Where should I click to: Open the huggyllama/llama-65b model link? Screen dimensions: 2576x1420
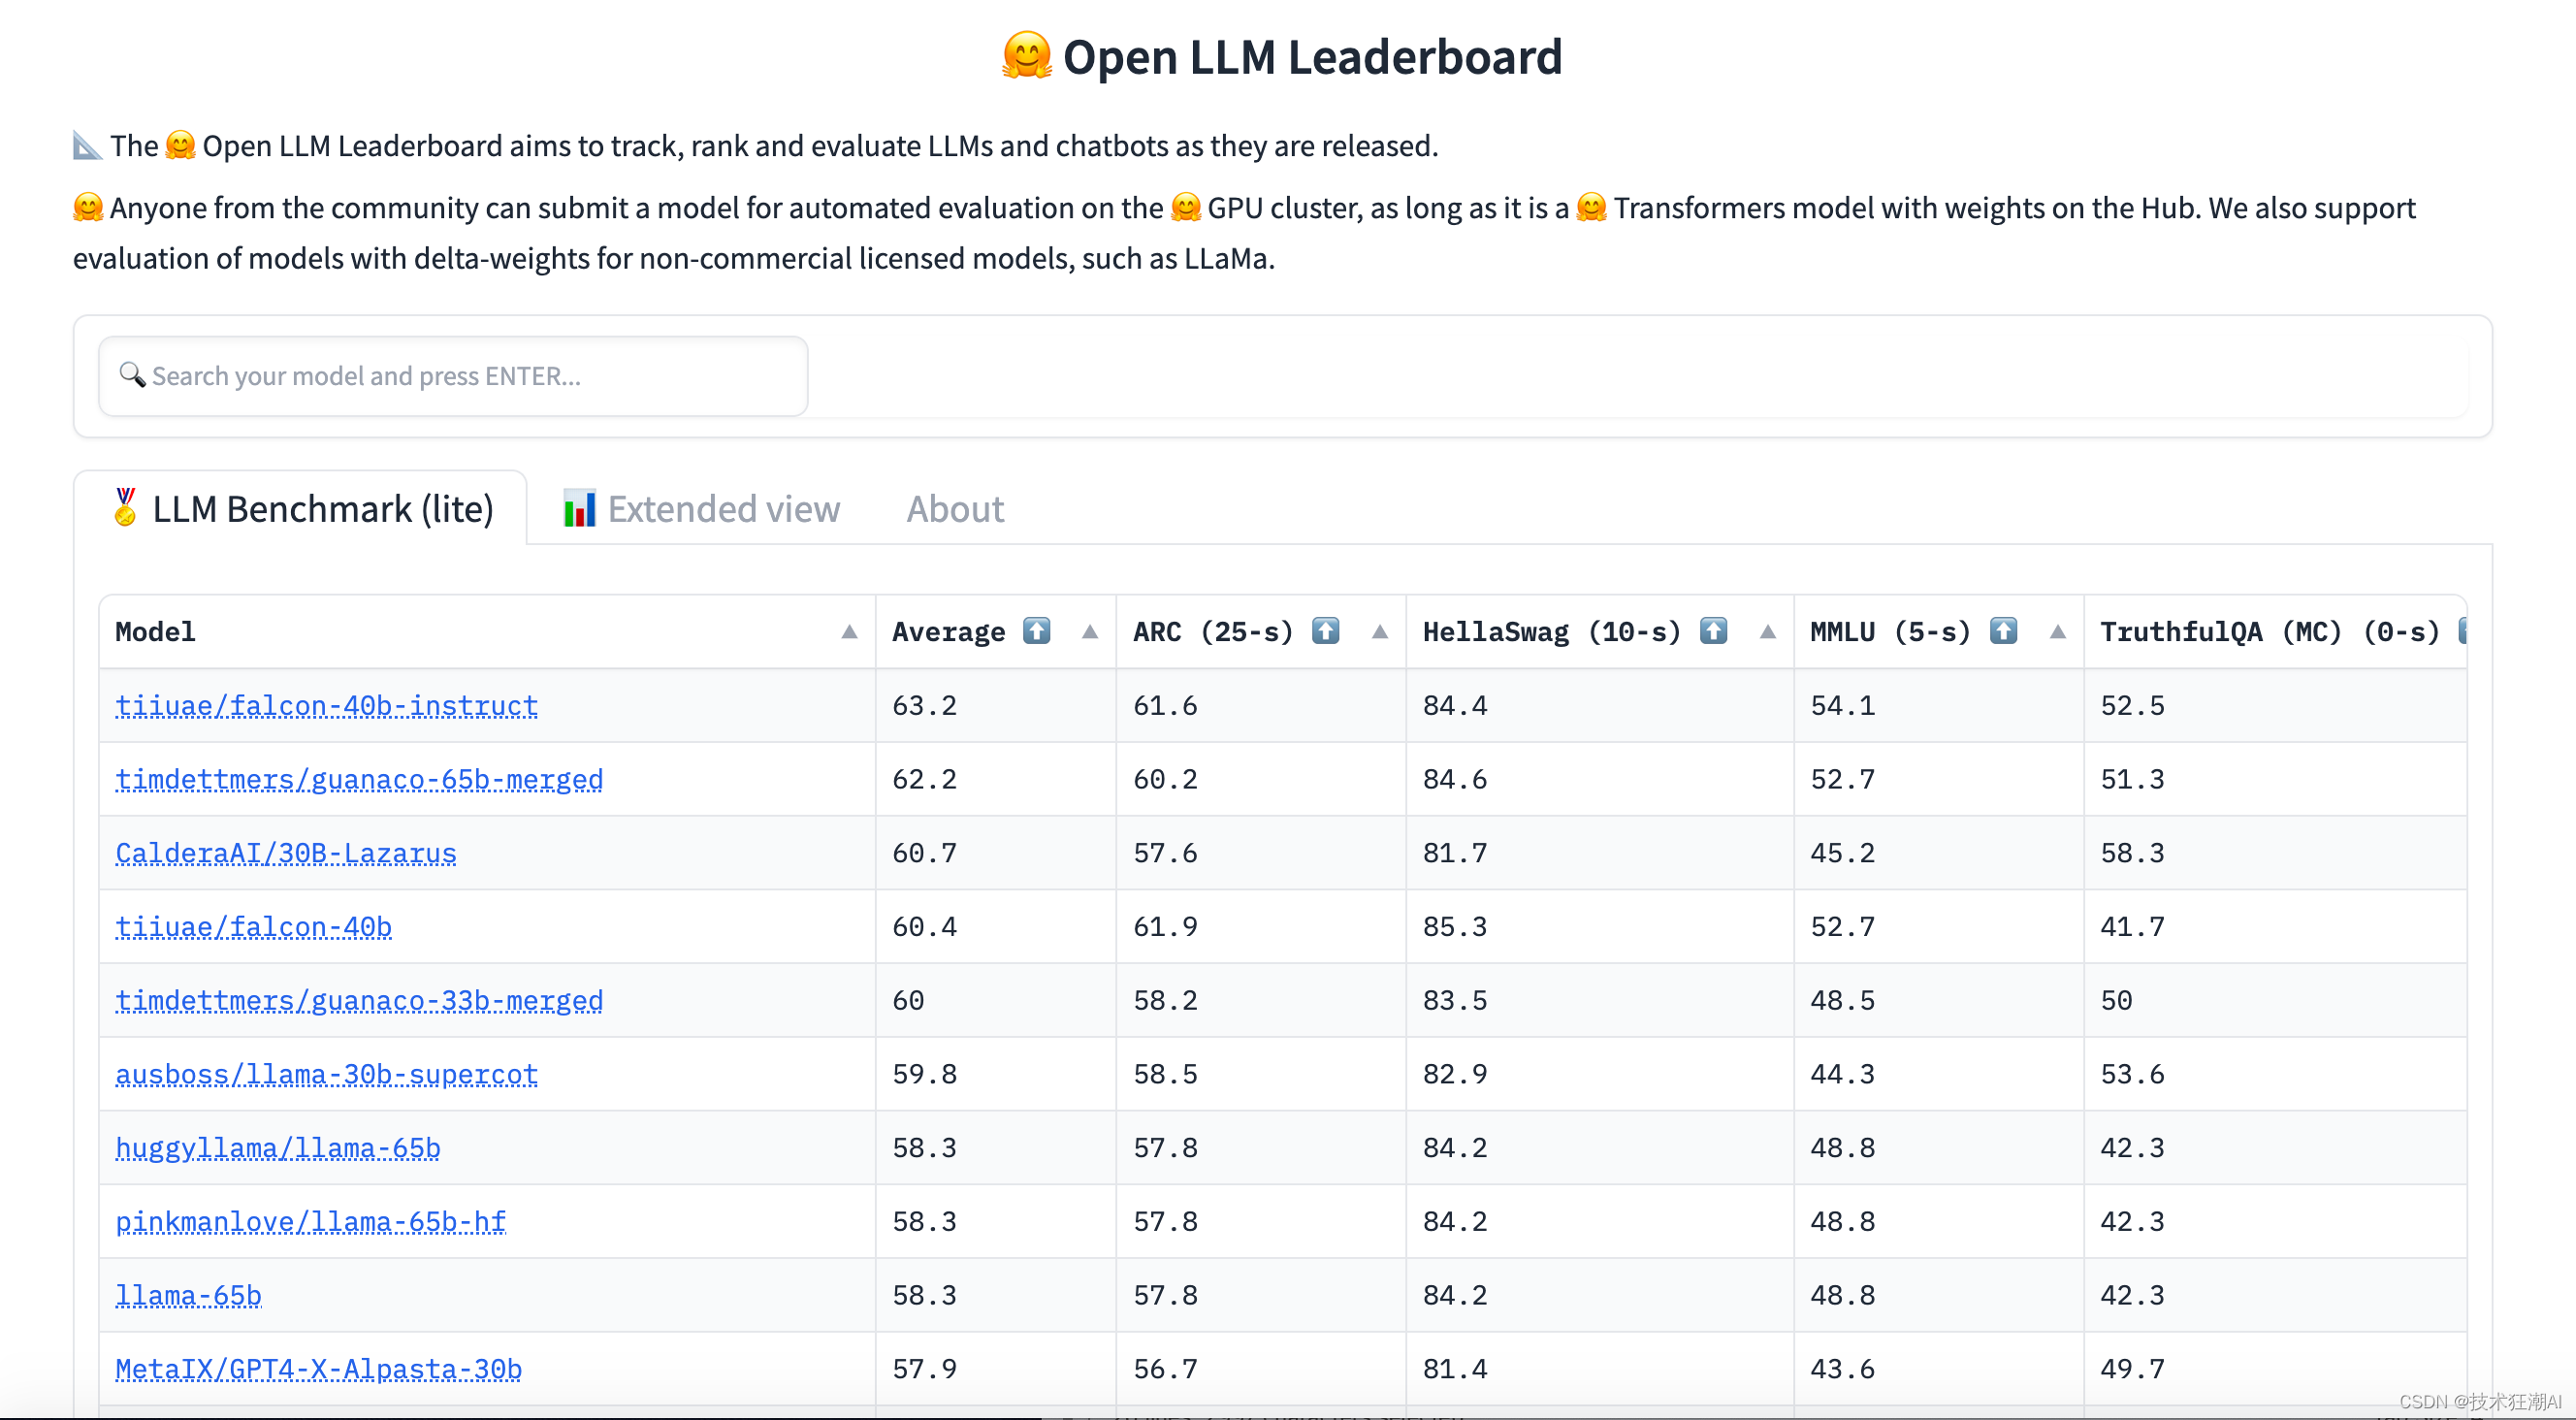coord(278,1147)
